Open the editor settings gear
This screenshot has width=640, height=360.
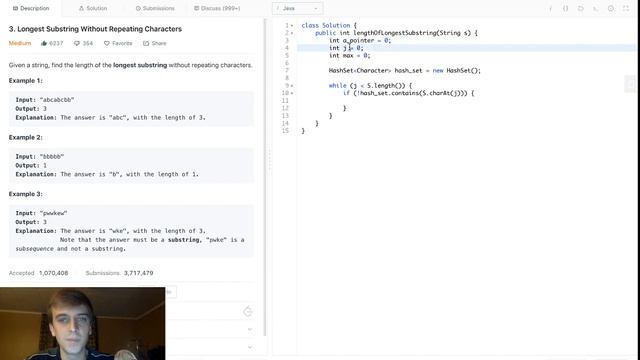pyautogui.click(x=611, y=8)
